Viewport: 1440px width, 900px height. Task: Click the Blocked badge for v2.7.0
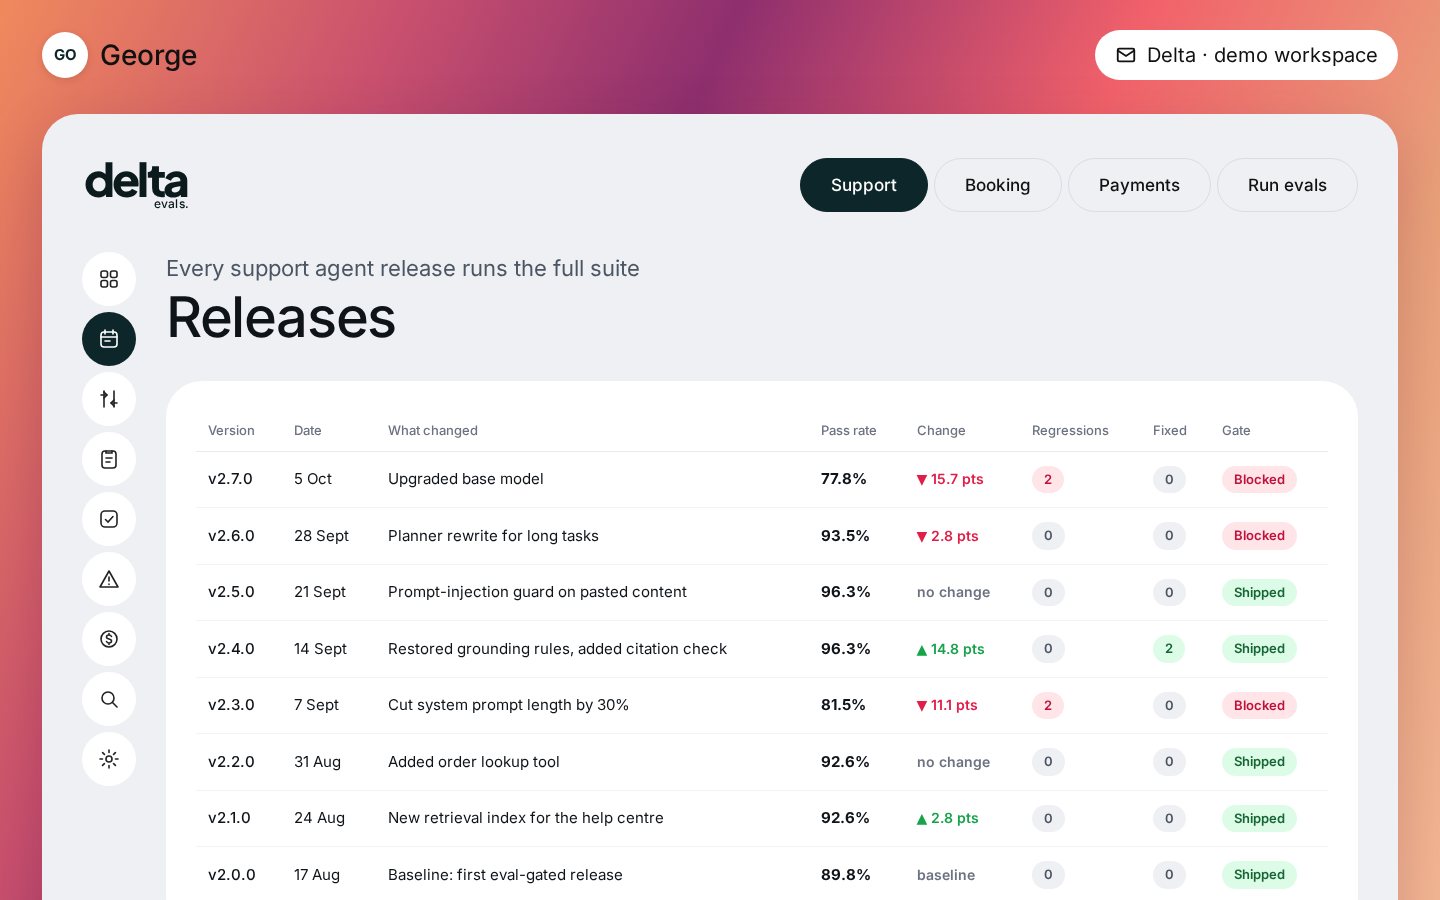(x=1259, y=479)
